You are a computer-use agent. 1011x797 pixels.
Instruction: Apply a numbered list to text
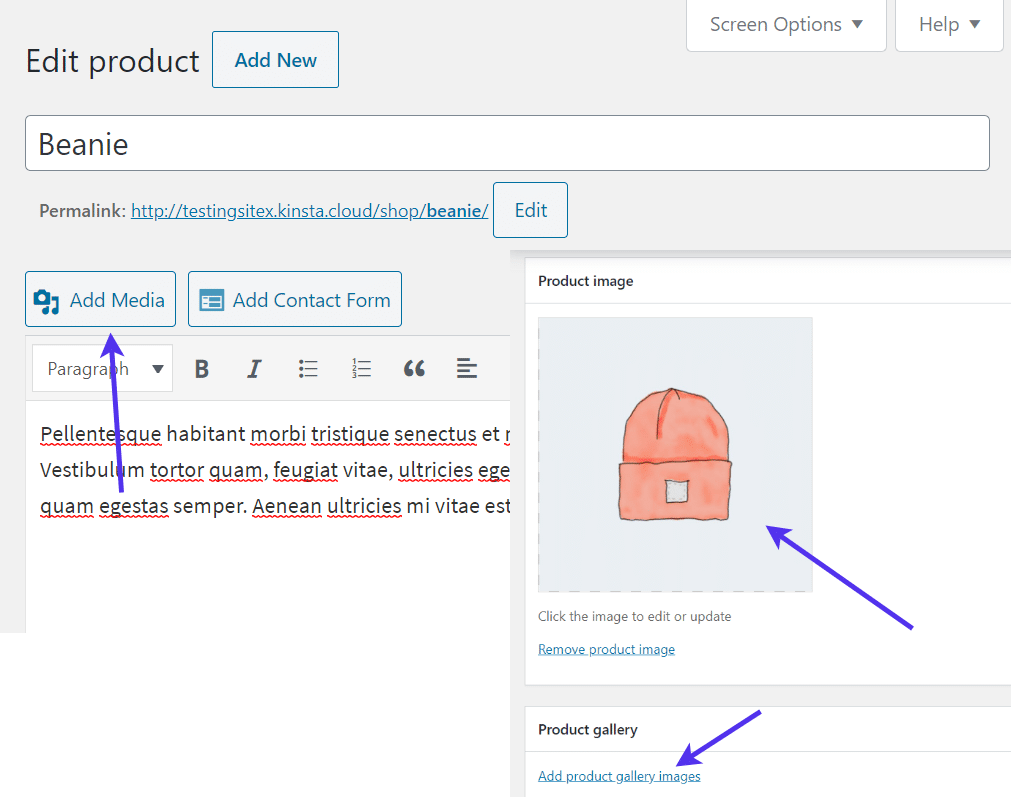[361, 368]
